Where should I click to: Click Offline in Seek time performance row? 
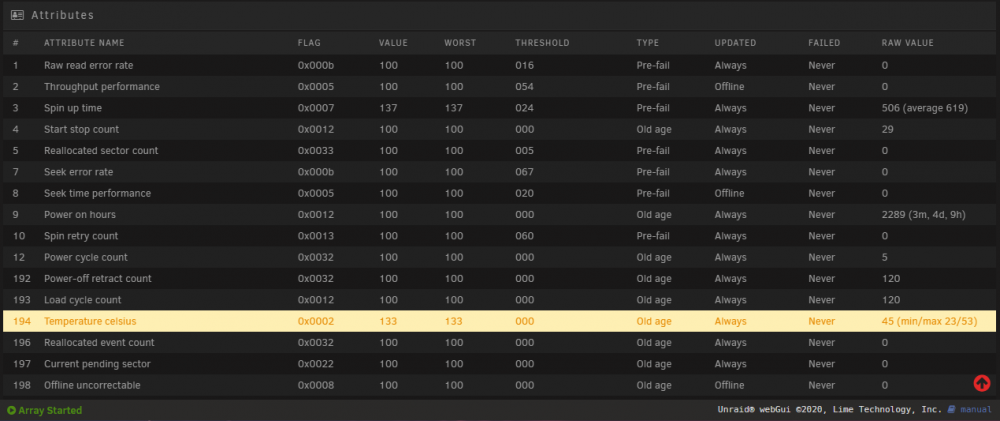(729, 193)
